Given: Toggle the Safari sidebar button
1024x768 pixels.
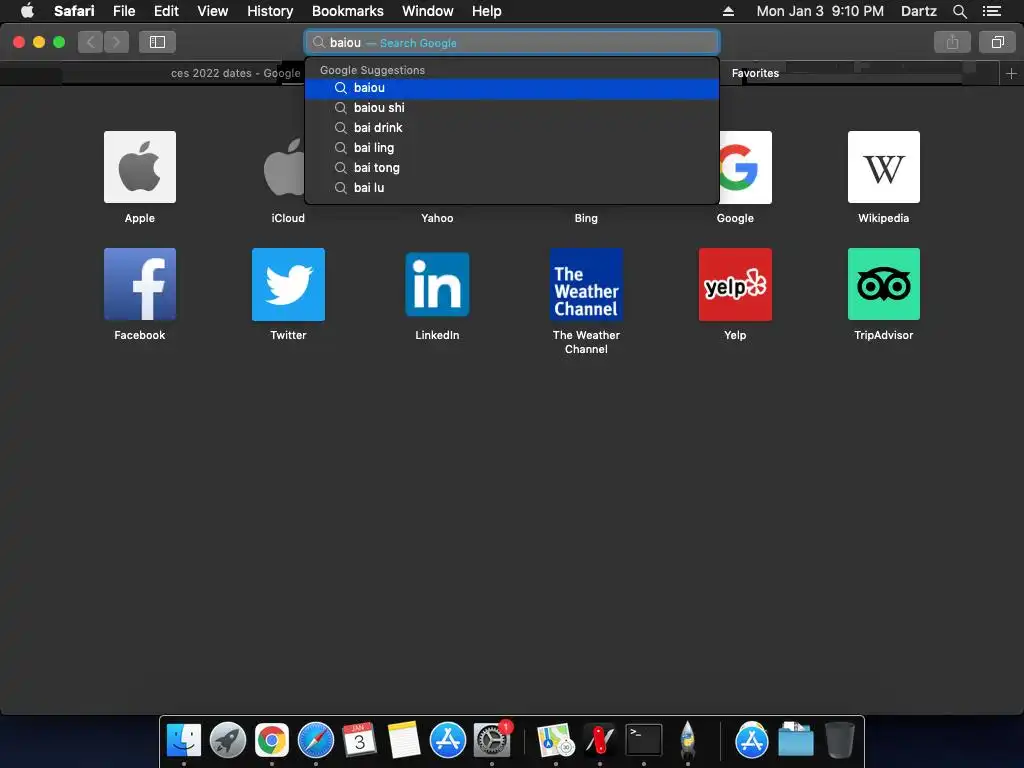Looking at the screenshot, I should [x=157, y=42].
